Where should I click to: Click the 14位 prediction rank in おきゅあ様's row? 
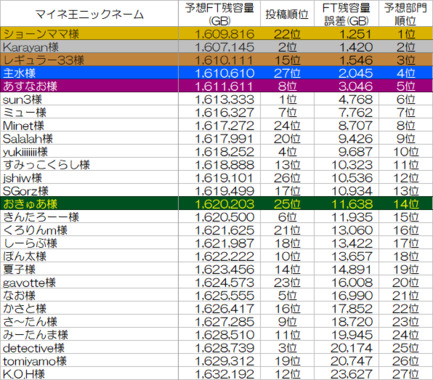(x=405, y=204)
